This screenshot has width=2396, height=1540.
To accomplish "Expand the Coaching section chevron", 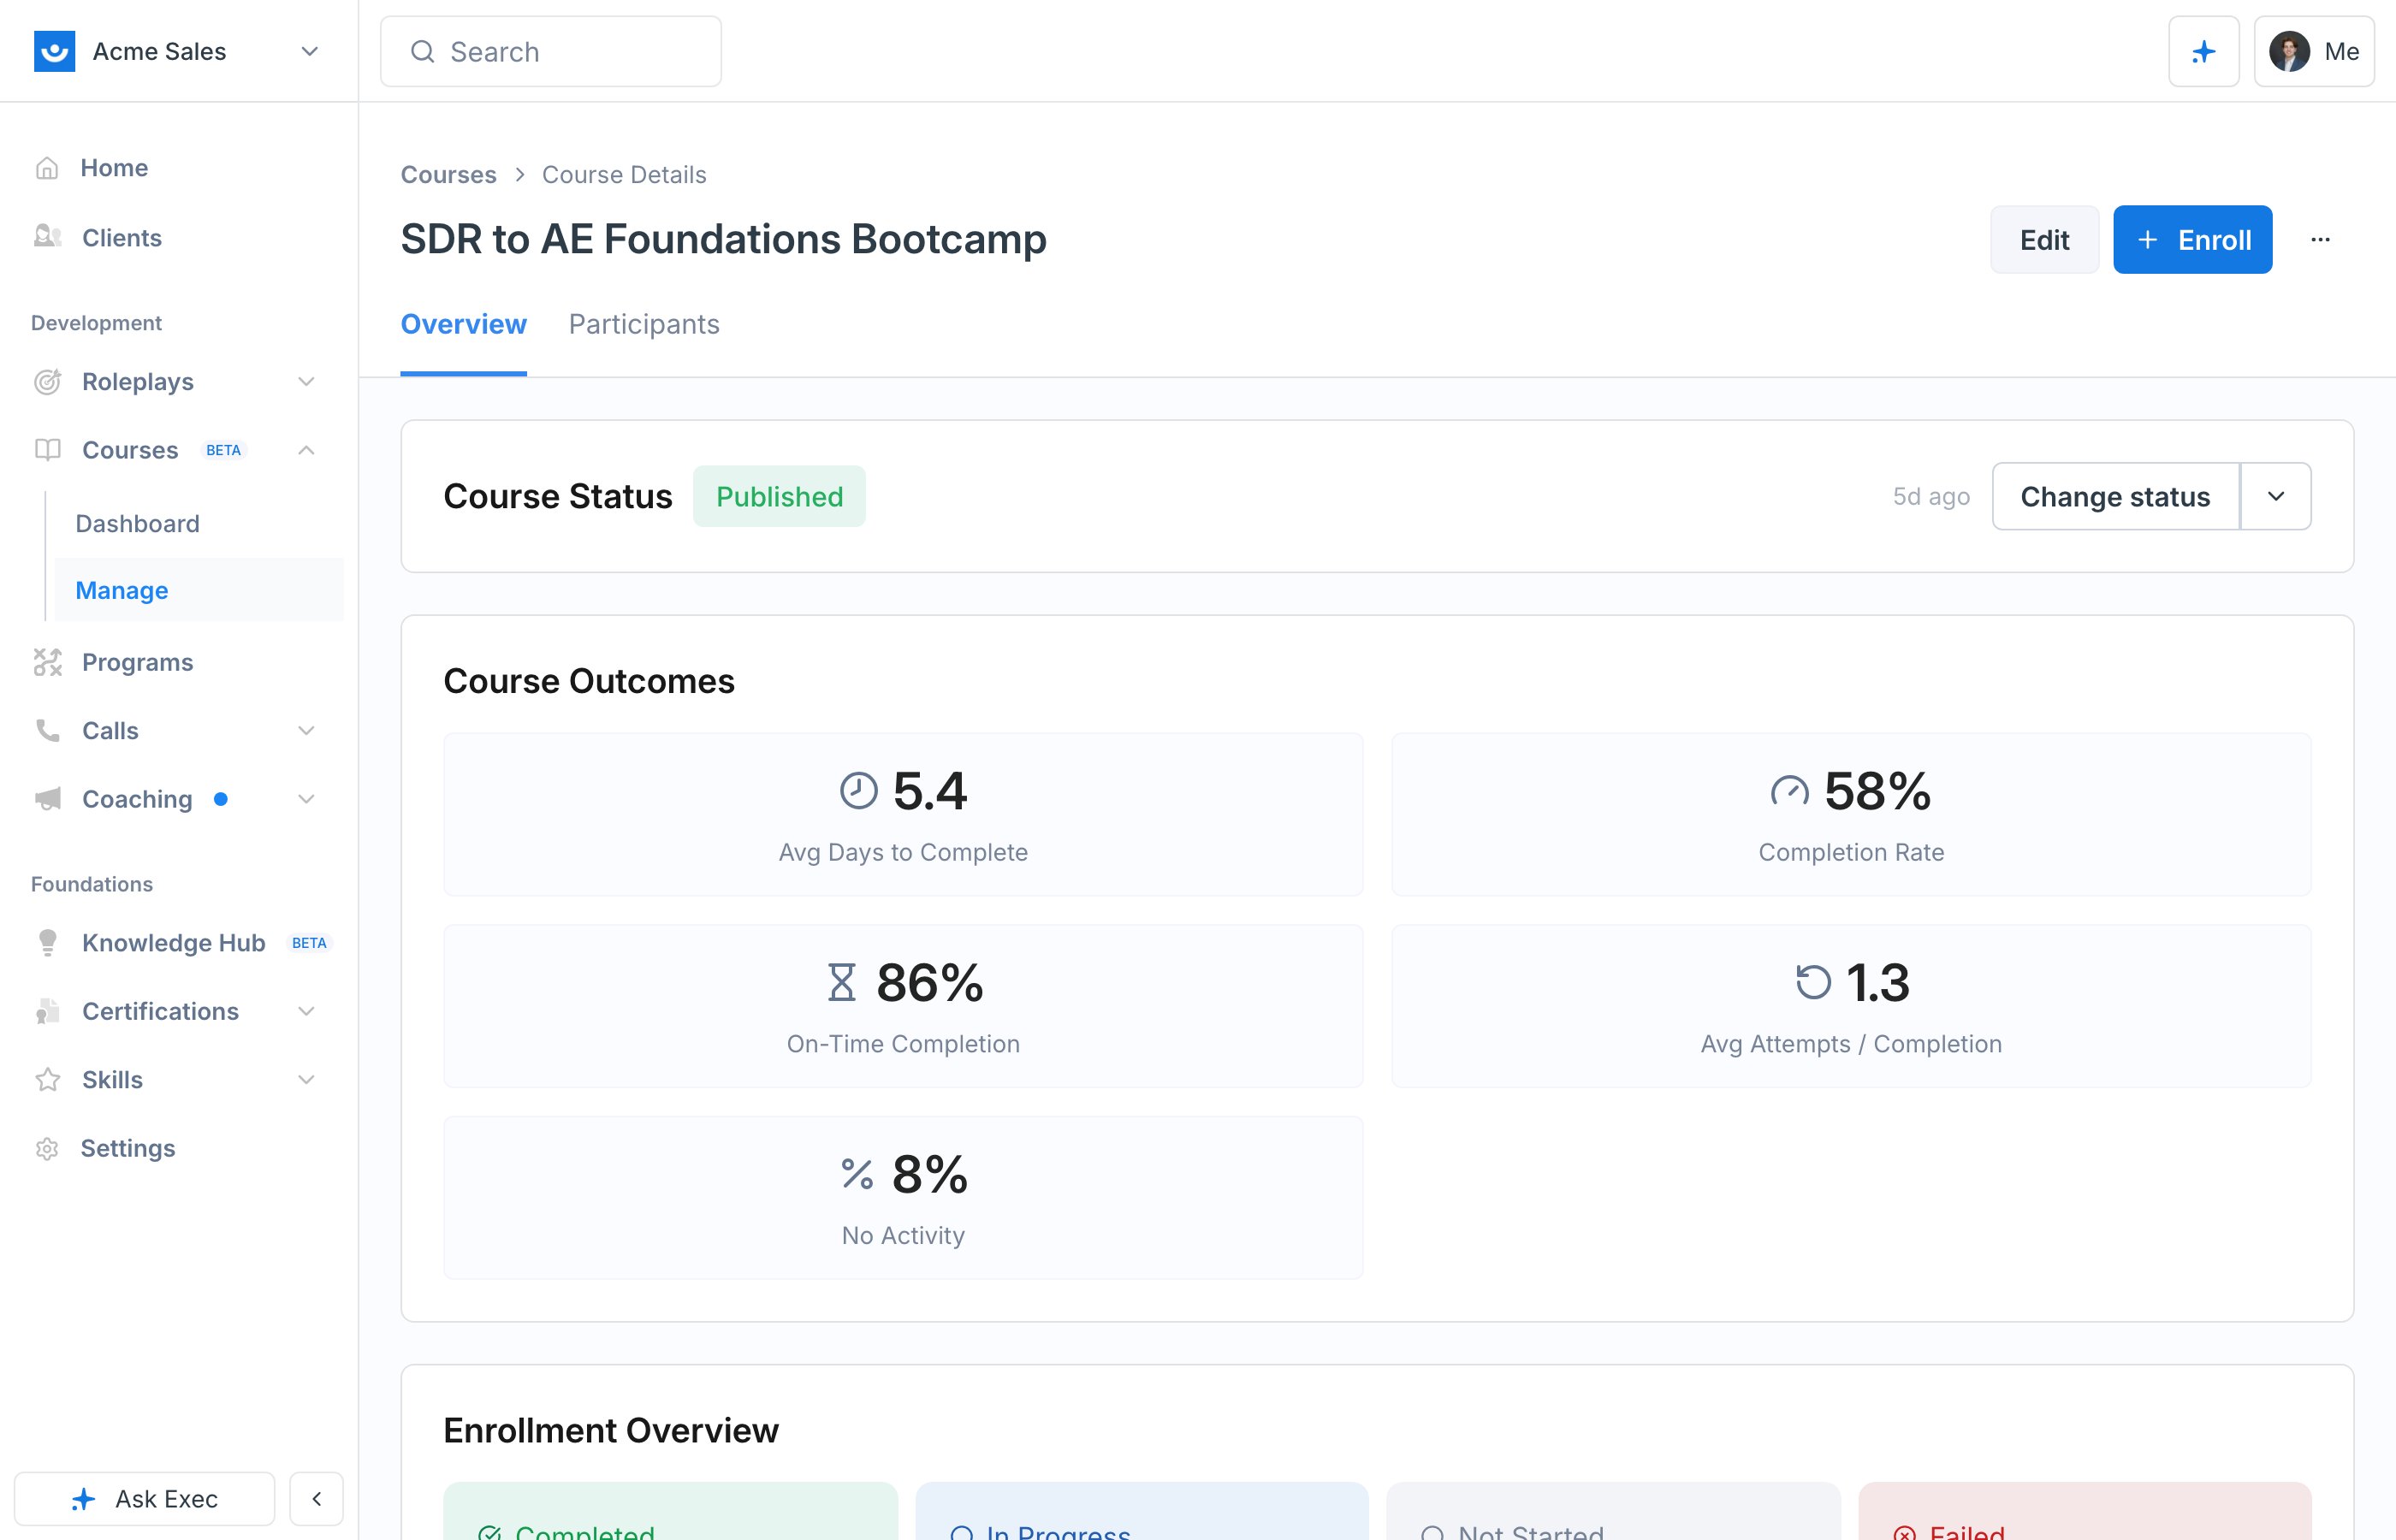I will [306, 798].
